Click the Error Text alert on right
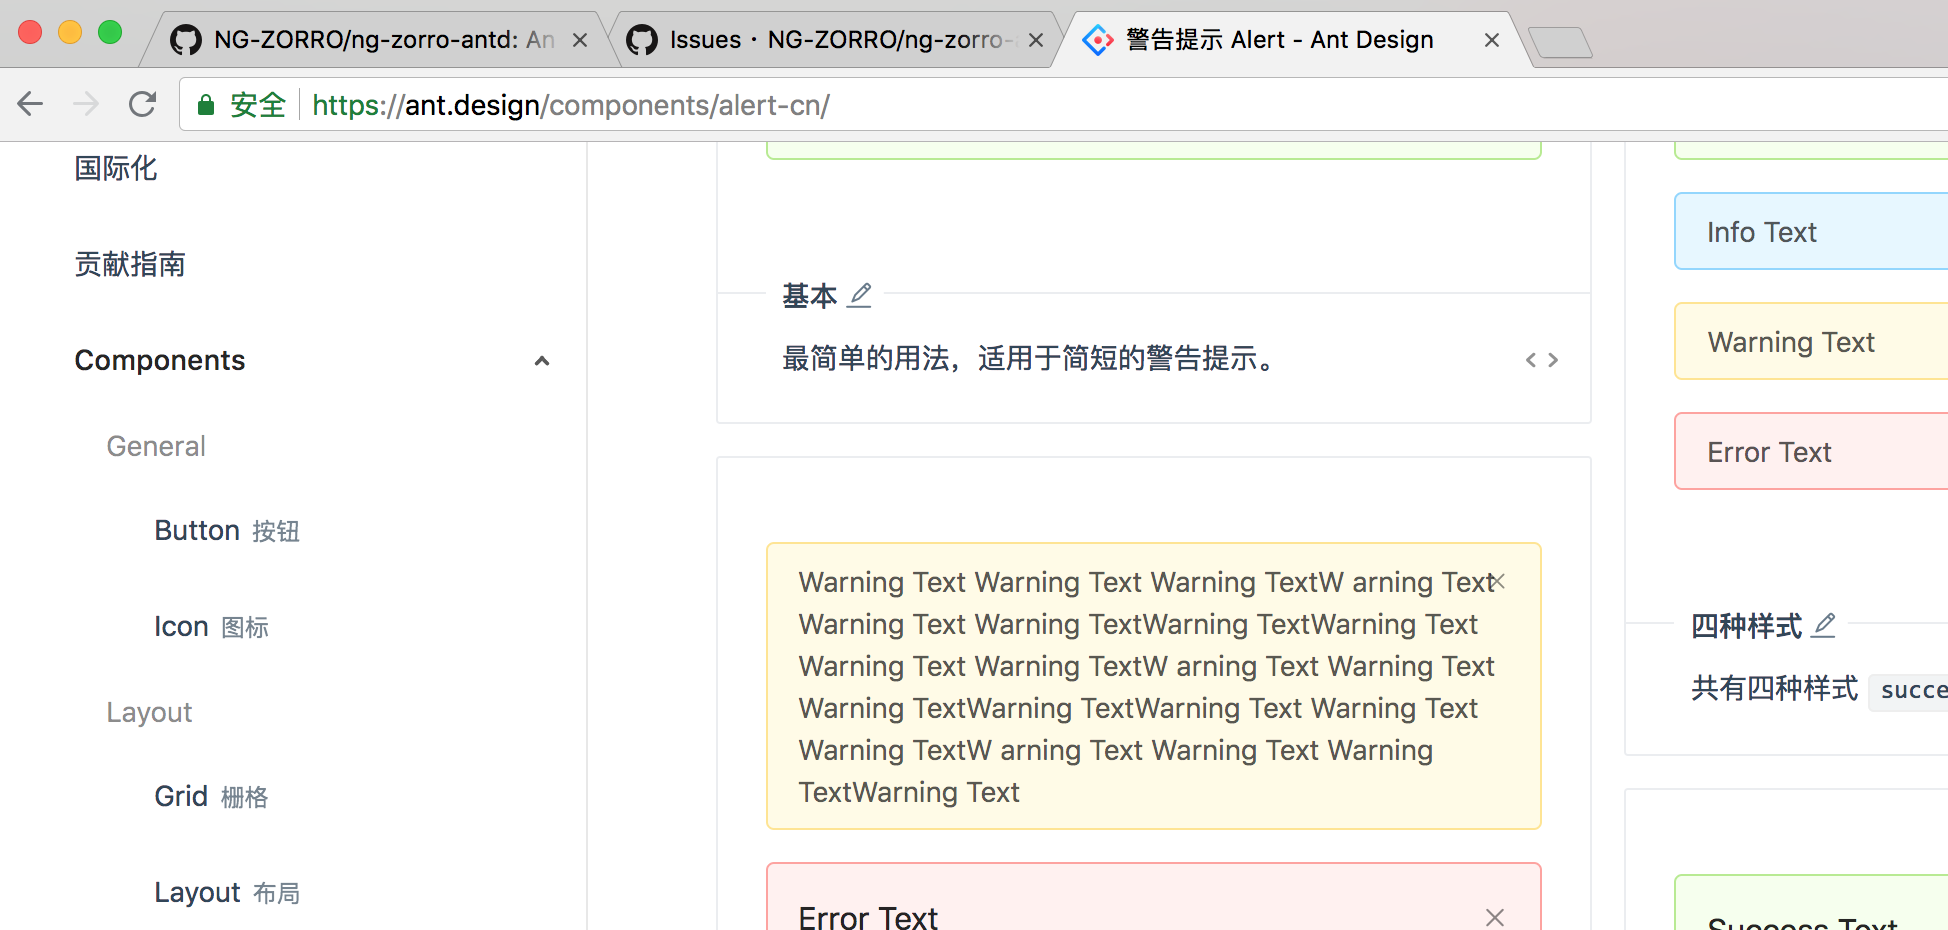1948x930 pixels. click(x=1811, y=451)
